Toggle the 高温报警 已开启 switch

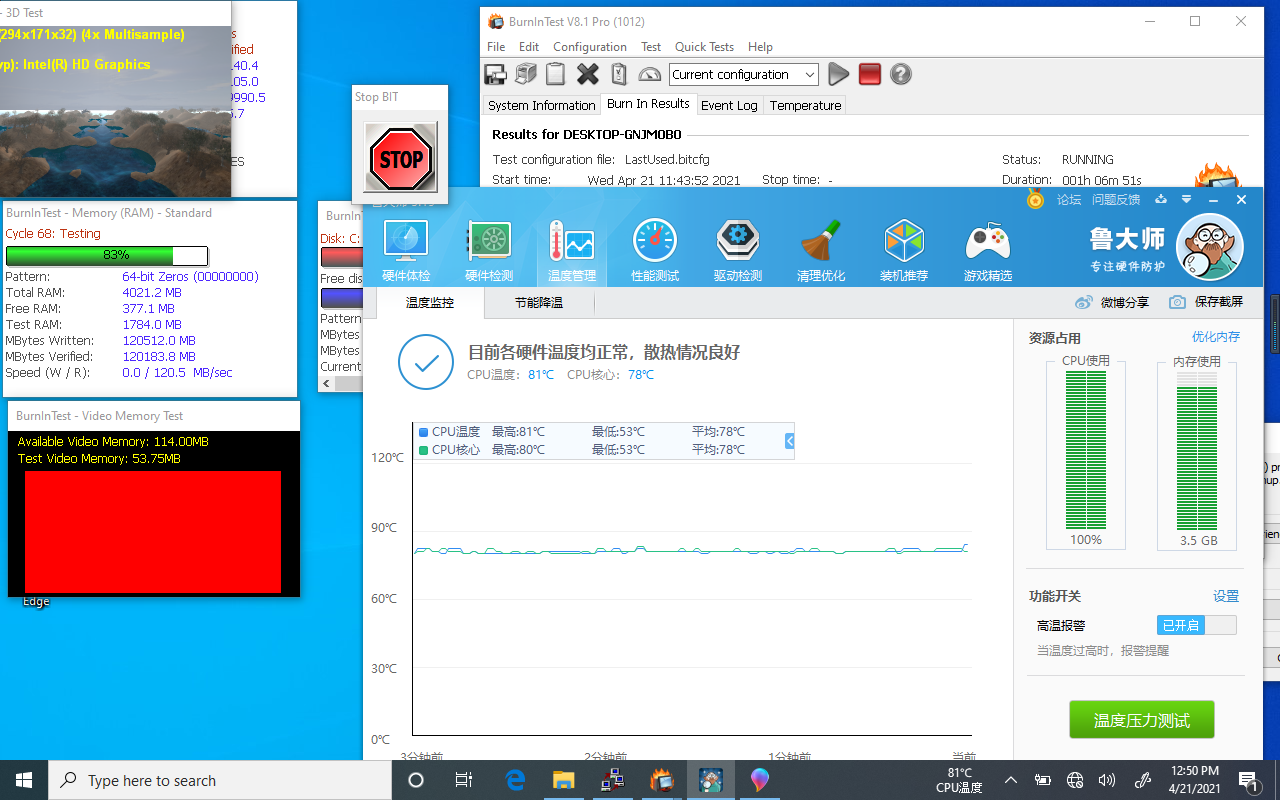[1196, 625]
